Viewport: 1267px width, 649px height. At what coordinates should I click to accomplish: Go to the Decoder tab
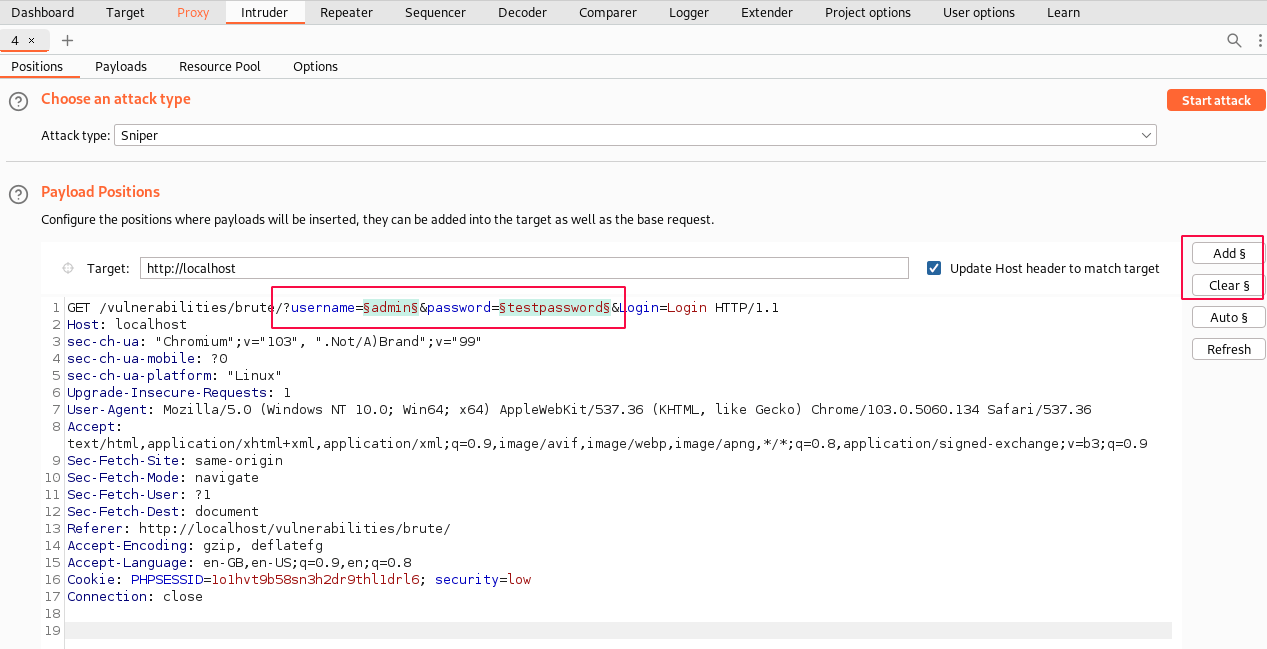[522, 12]
